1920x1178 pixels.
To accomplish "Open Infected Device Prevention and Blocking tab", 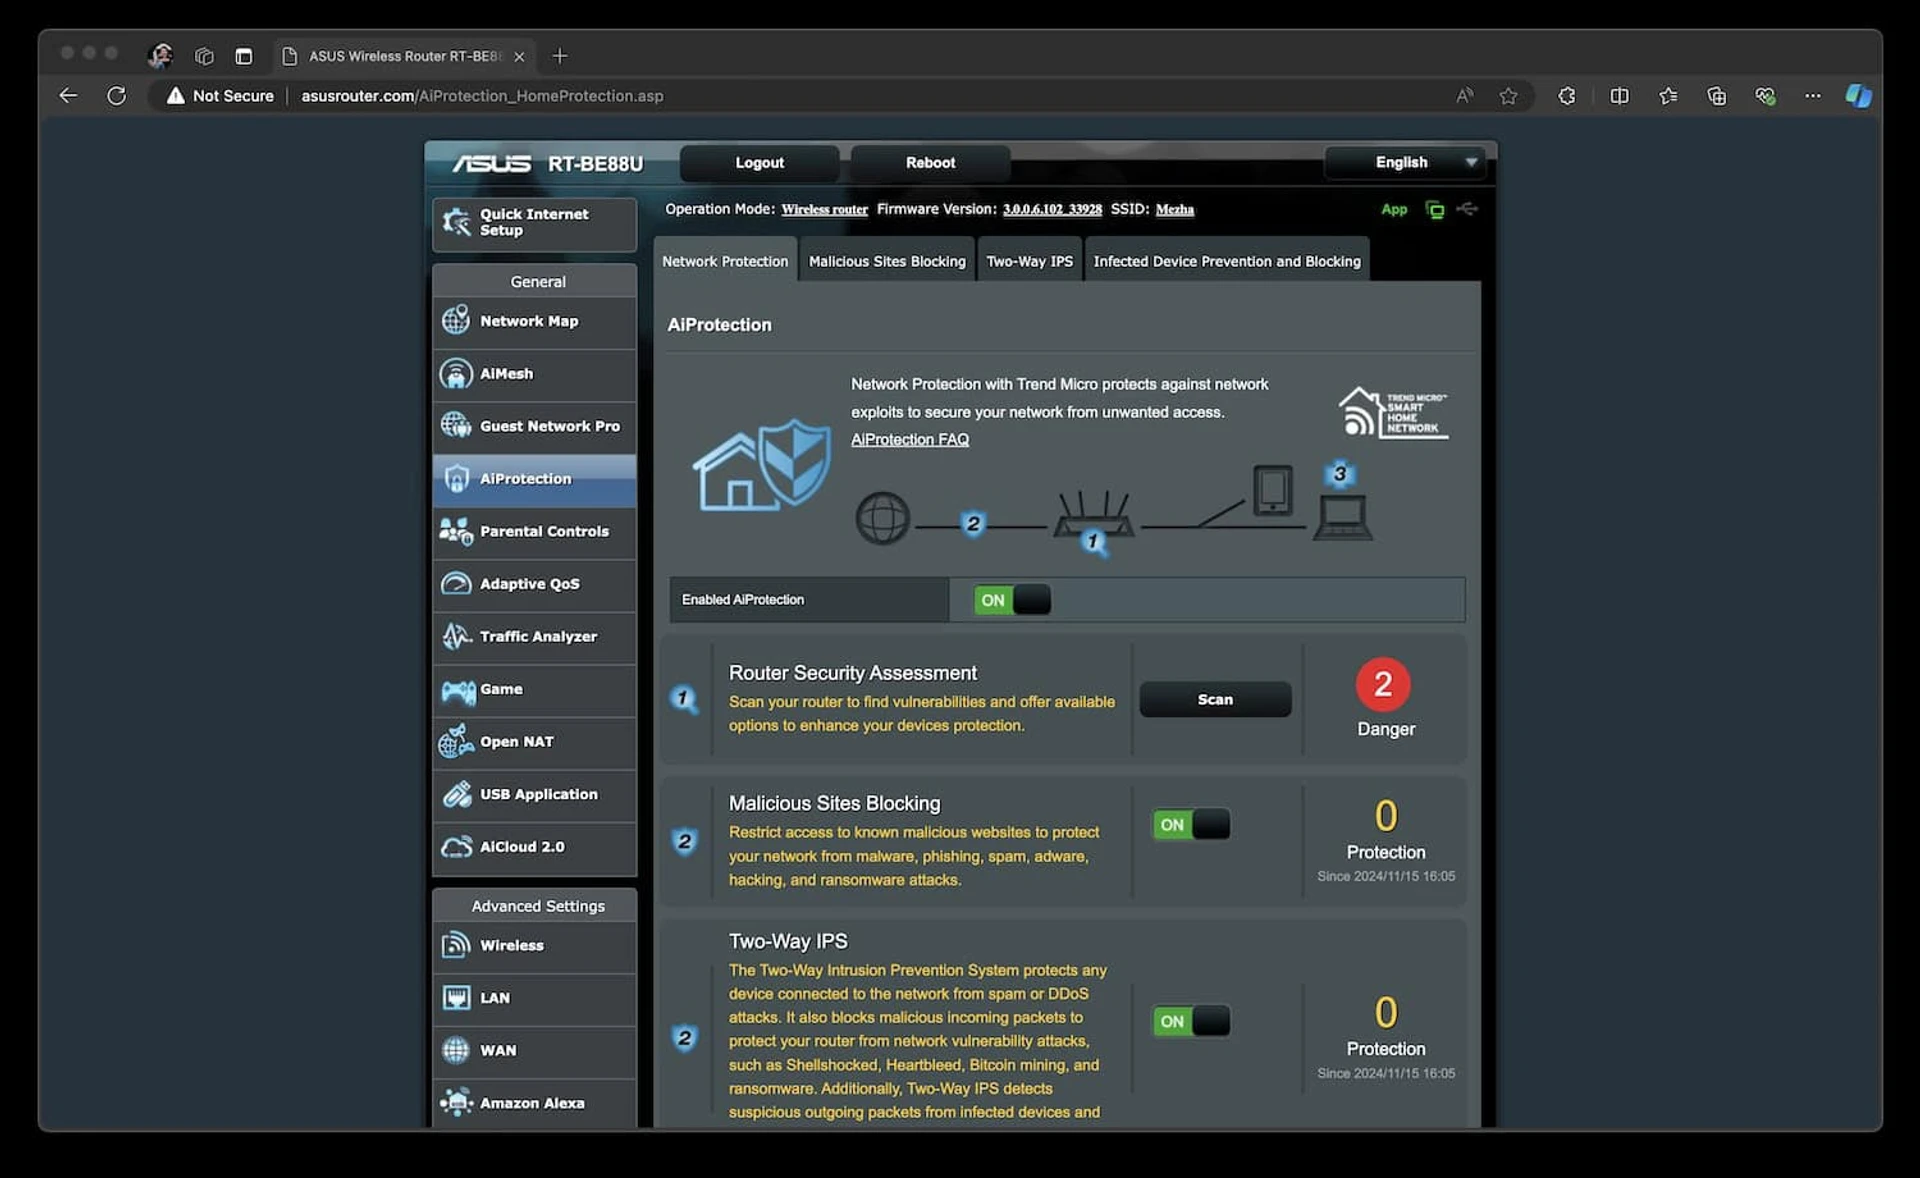I will tap(1227, 261).
